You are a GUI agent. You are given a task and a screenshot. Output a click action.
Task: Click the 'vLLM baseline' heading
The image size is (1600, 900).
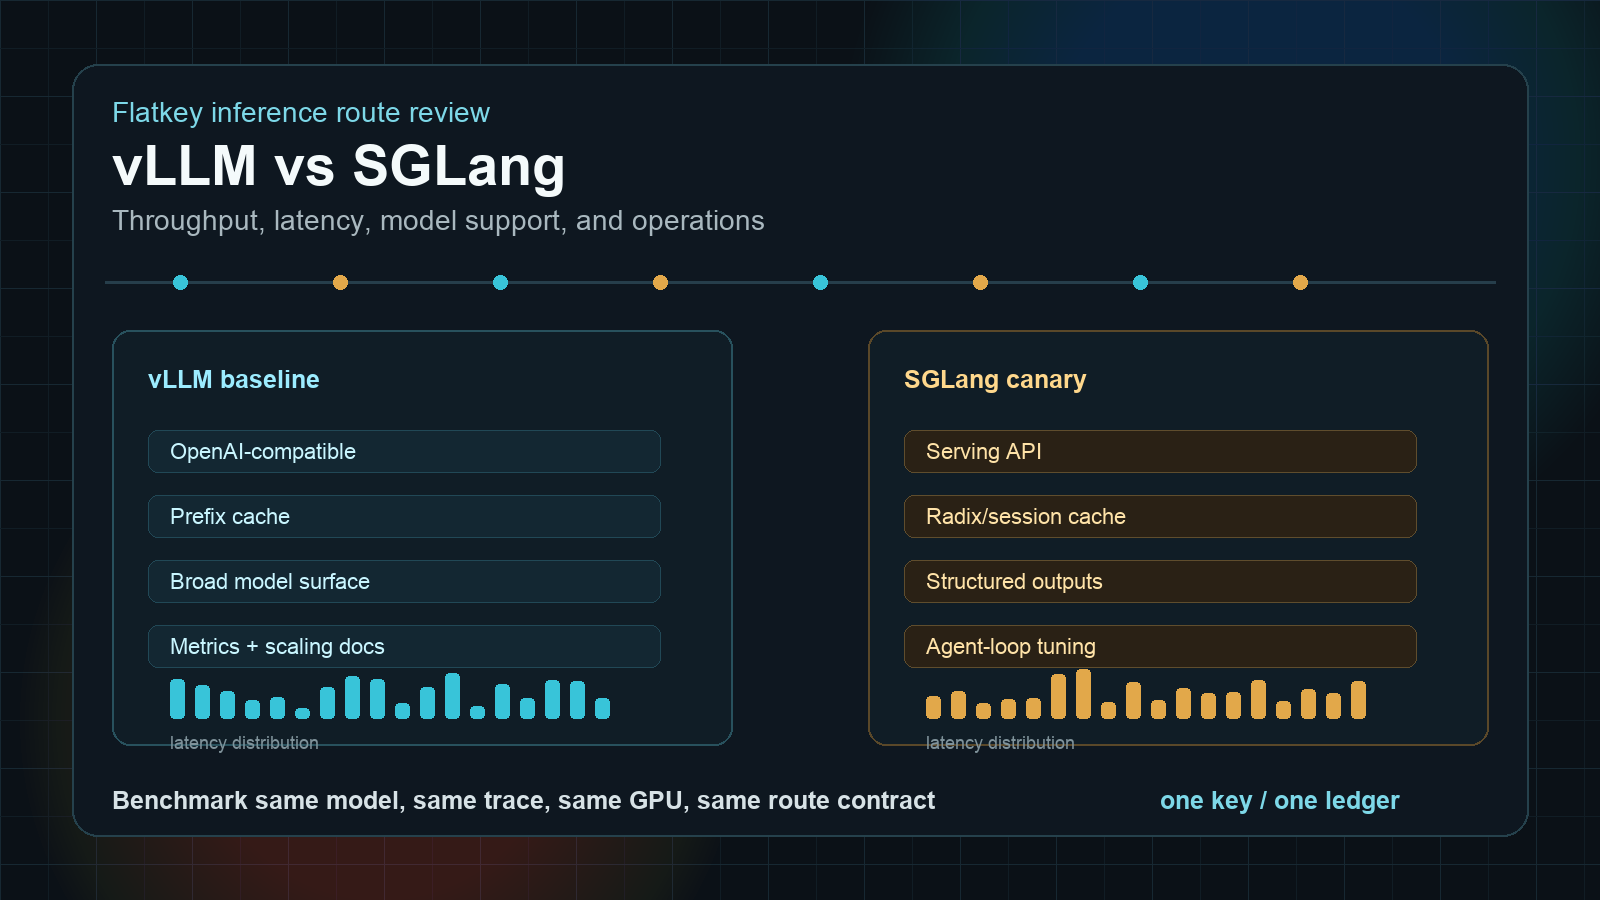[234, 379]
